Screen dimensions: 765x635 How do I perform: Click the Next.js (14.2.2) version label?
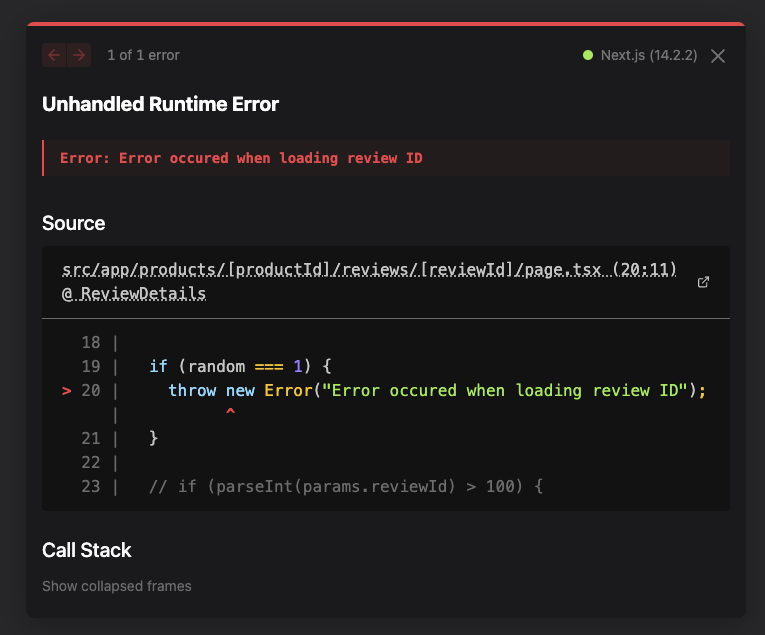(649, 55)
